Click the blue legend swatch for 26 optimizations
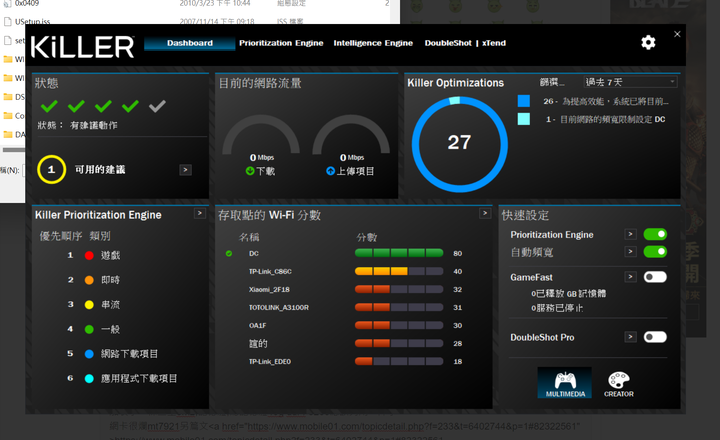Viewport: 720px width, 440px height. pos(523,101)
